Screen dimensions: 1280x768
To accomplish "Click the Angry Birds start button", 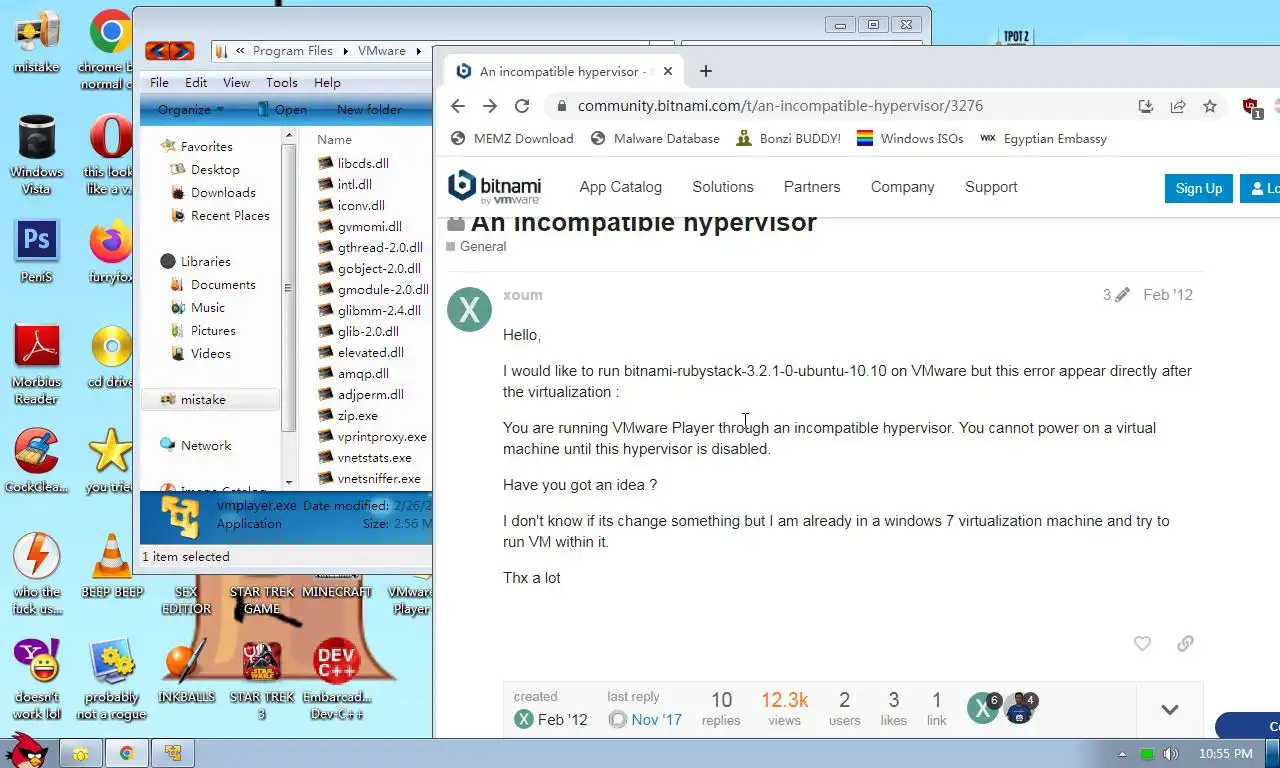I will pos(25,751).
